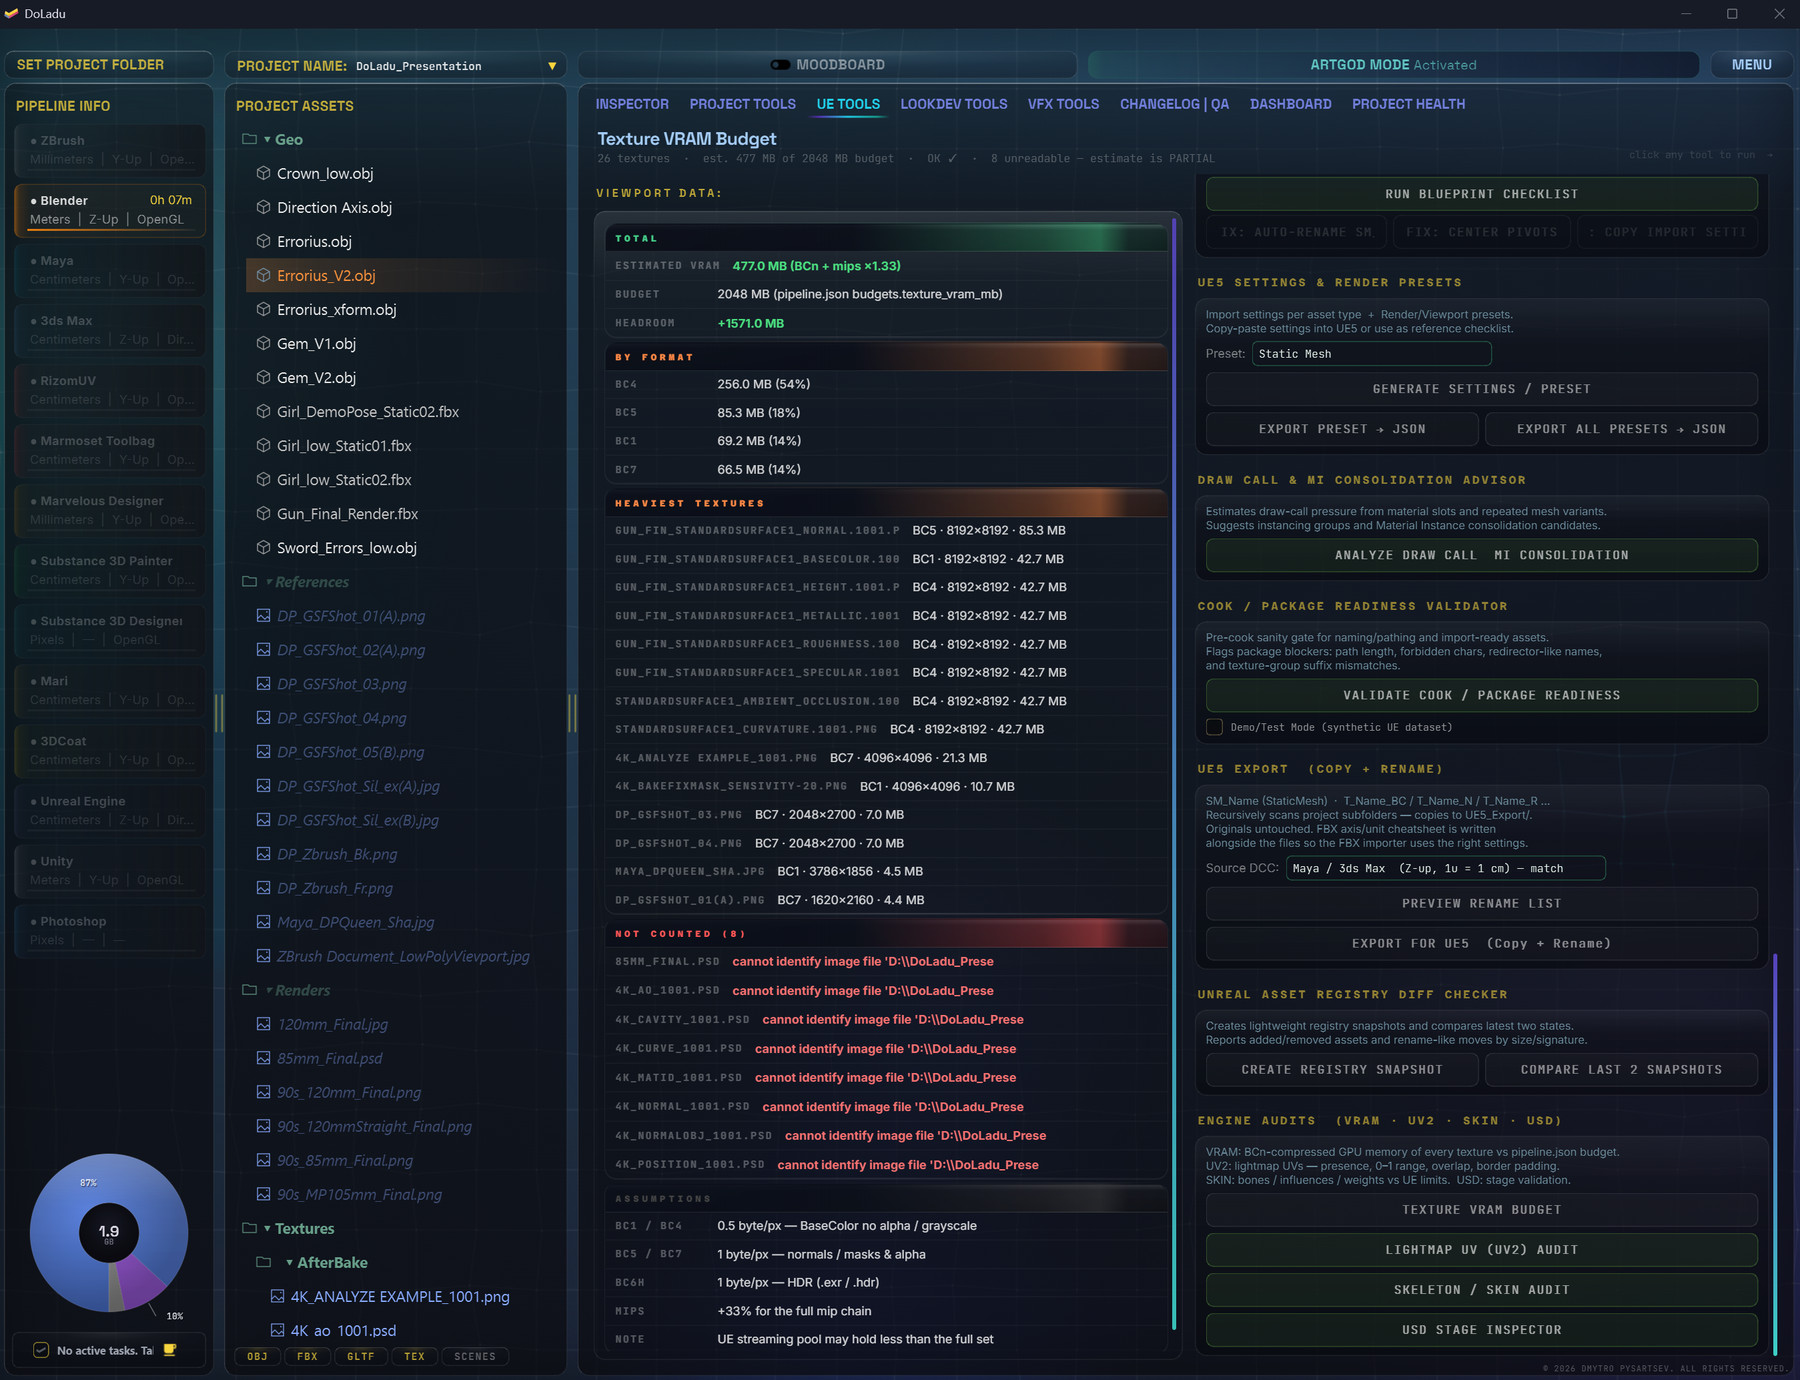The image size is (1800, 1380).
Task: Click the image icon beside Maya_DPQueen_Sha.jpg
Action: tap(263, 921)
